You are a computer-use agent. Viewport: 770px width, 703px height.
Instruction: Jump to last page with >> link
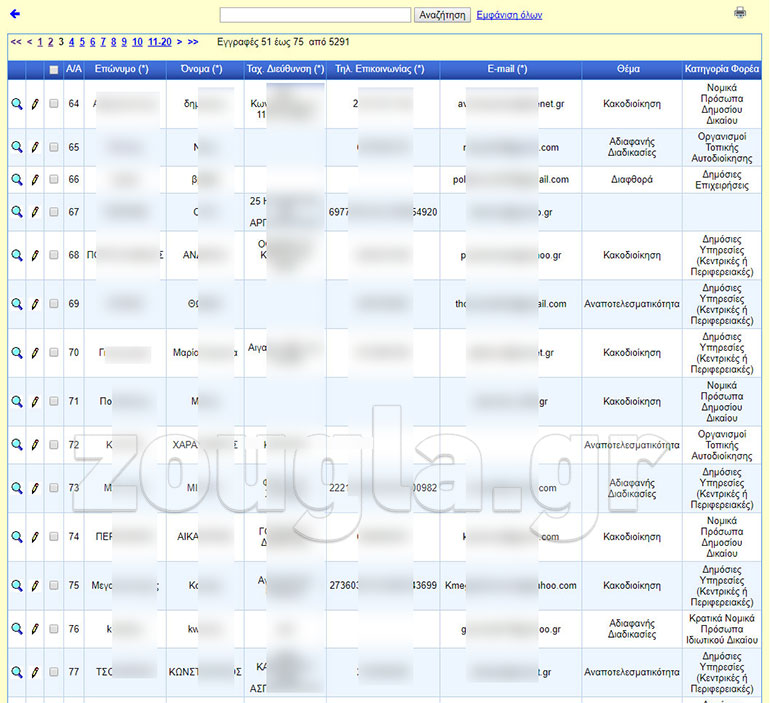[x=193, y=42]
